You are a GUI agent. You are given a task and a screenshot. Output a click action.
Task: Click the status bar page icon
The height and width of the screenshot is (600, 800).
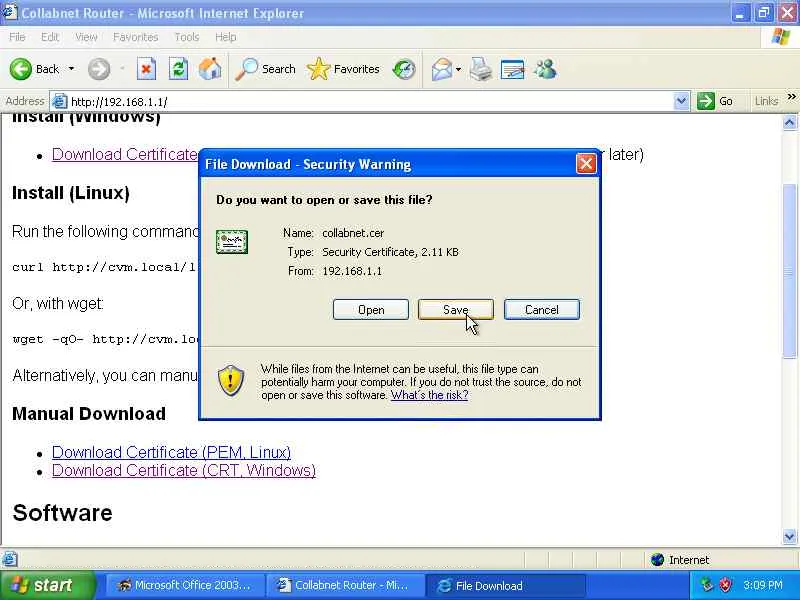10,560
